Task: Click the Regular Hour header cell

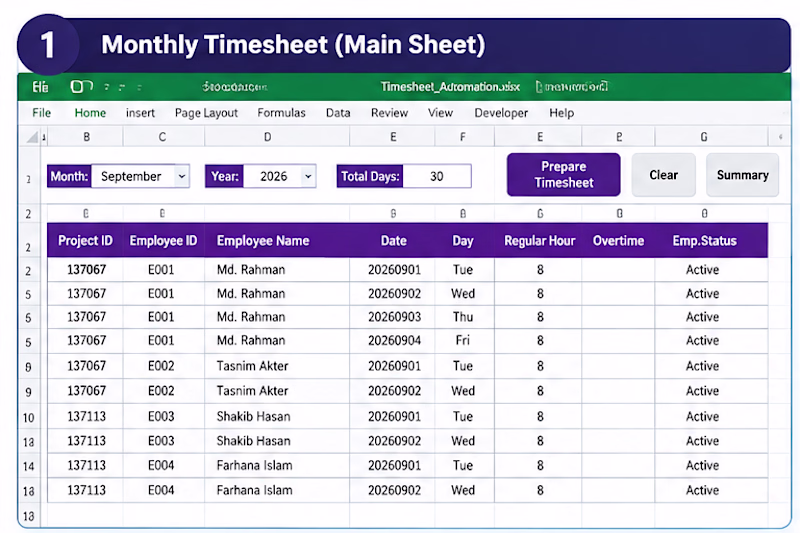Action: click(x=539, y=241)
